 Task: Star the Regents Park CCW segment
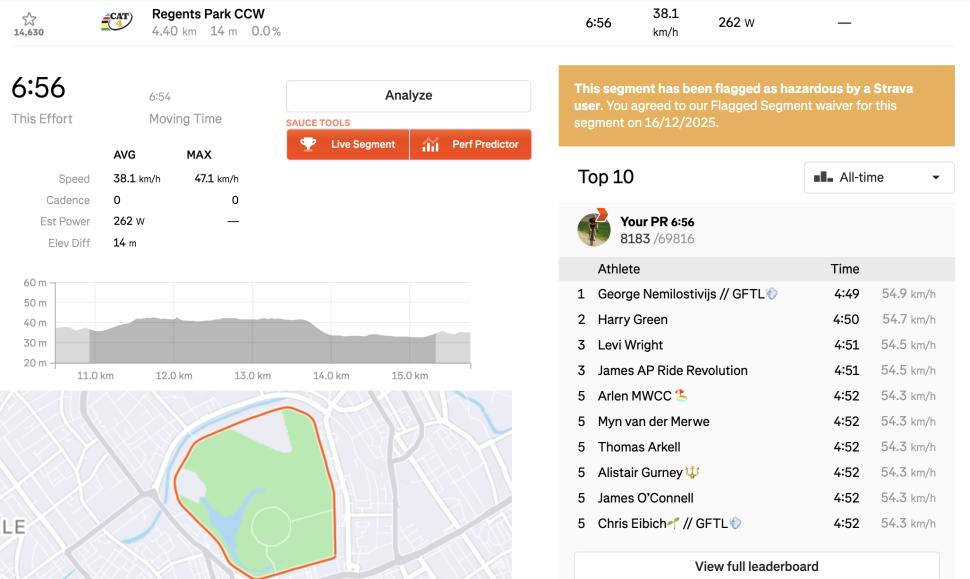(28, 19)
